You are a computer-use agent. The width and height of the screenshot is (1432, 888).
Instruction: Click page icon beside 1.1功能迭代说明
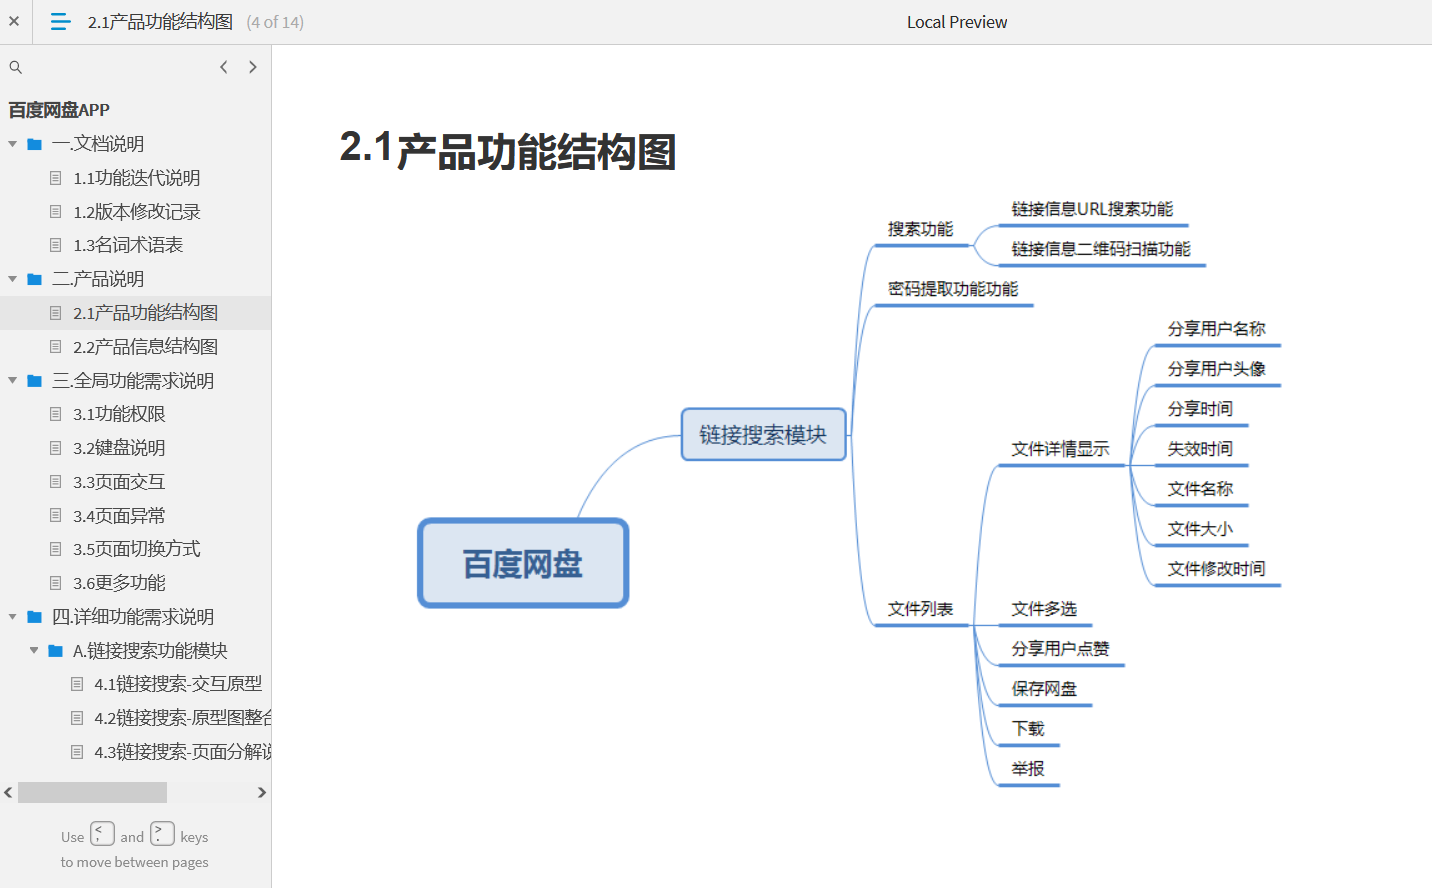tap(56, 178)
